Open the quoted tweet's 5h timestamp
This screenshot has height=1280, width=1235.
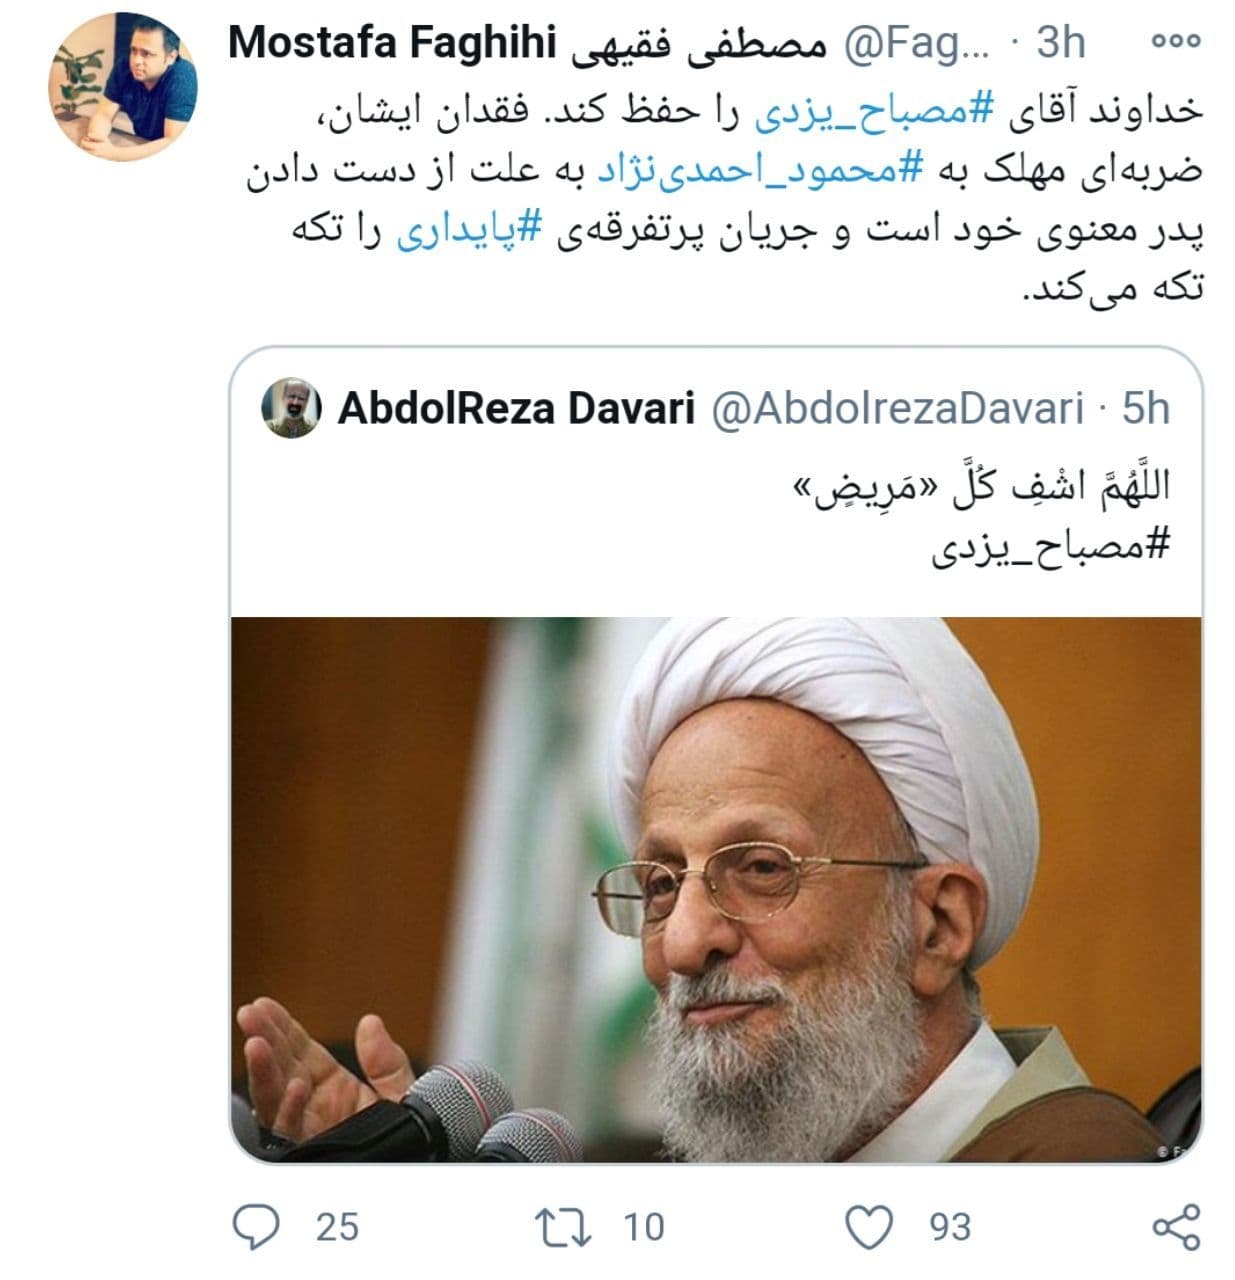1145,408
